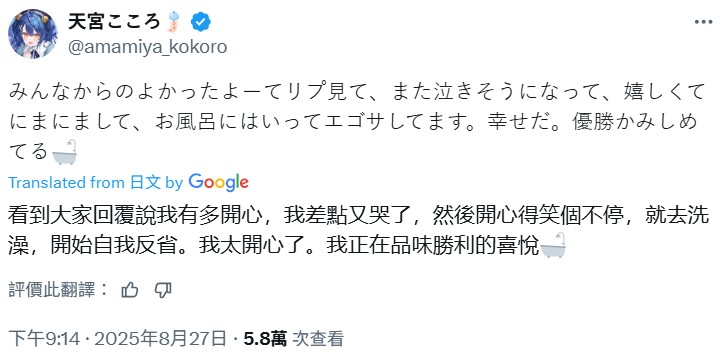Click the bathtub emoji in the translated text
This screenshot has height=361, width=727.
pyautogui.click(x=553, y=245)
